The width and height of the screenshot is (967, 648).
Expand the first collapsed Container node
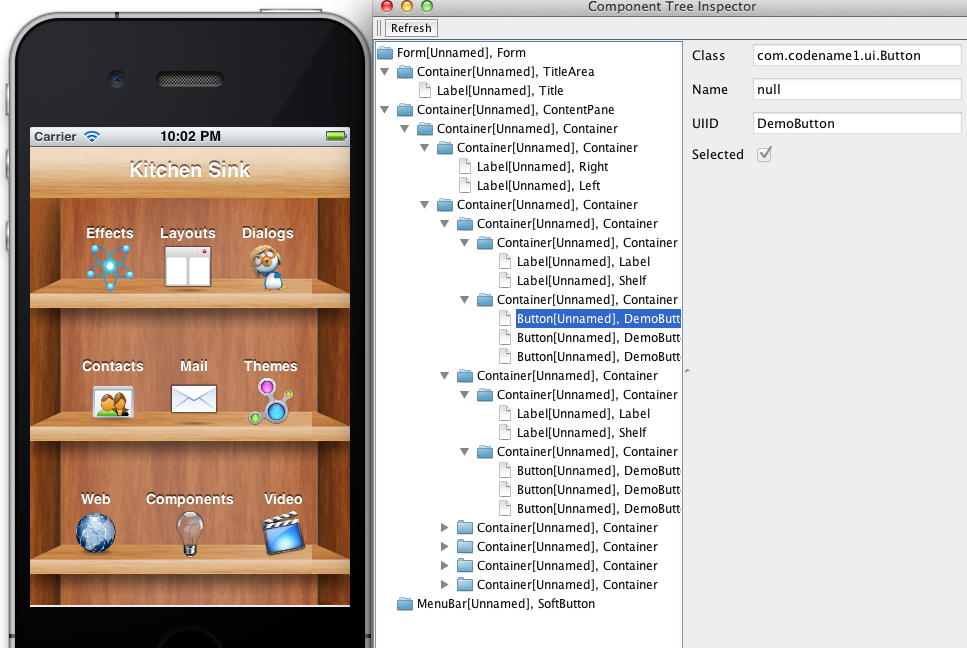[x=445, y=527]
